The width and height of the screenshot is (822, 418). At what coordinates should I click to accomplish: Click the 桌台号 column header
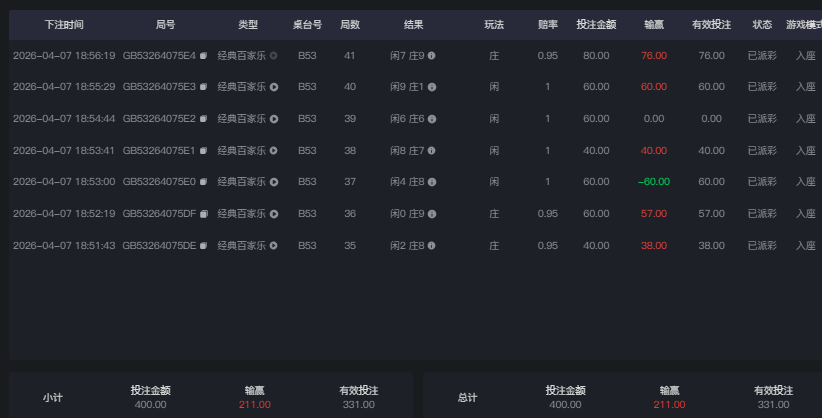307,25
